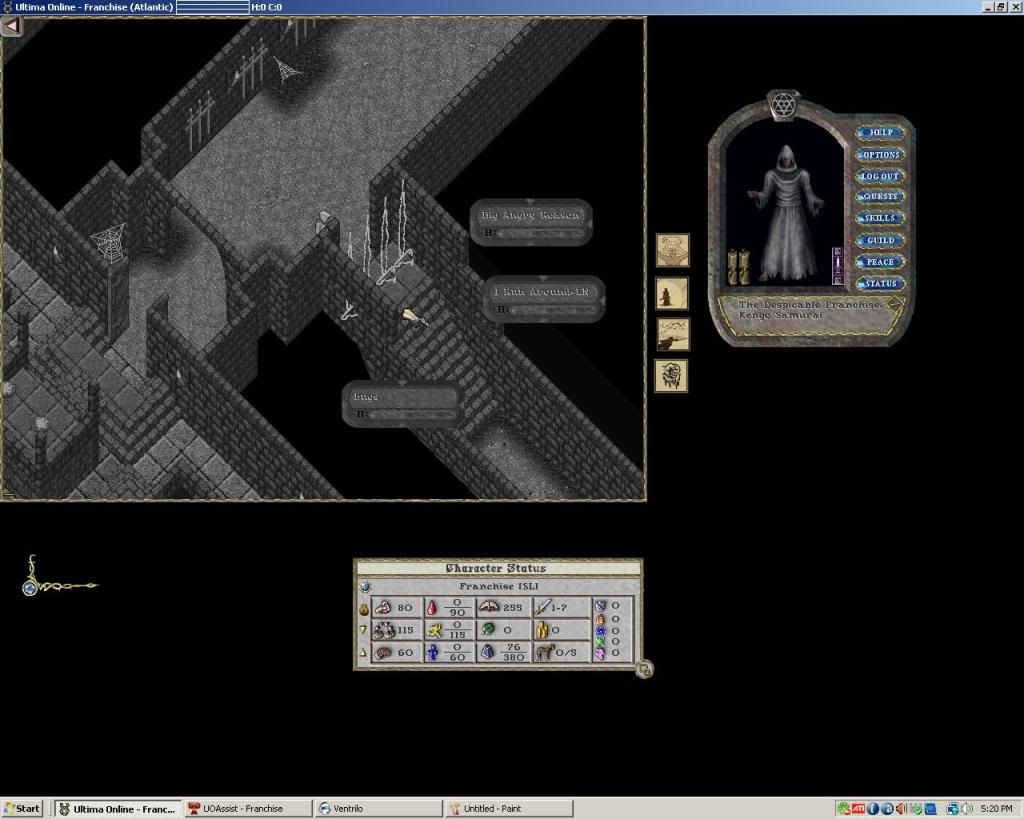Open the Windows Start menu

pos(22,809)
